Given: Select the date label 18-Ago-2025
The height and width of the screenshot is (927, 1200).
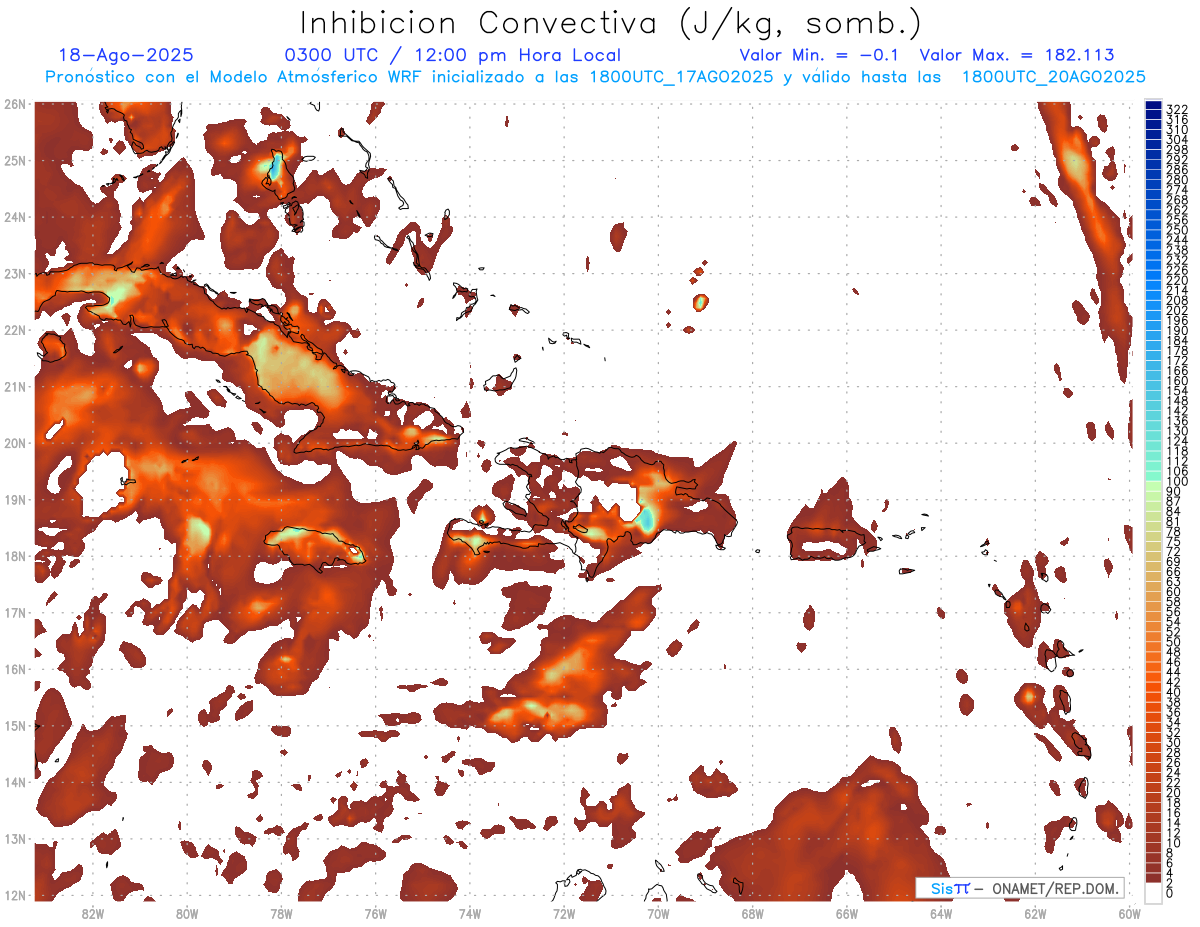Looking at the screenshot, I should point(126,56).
